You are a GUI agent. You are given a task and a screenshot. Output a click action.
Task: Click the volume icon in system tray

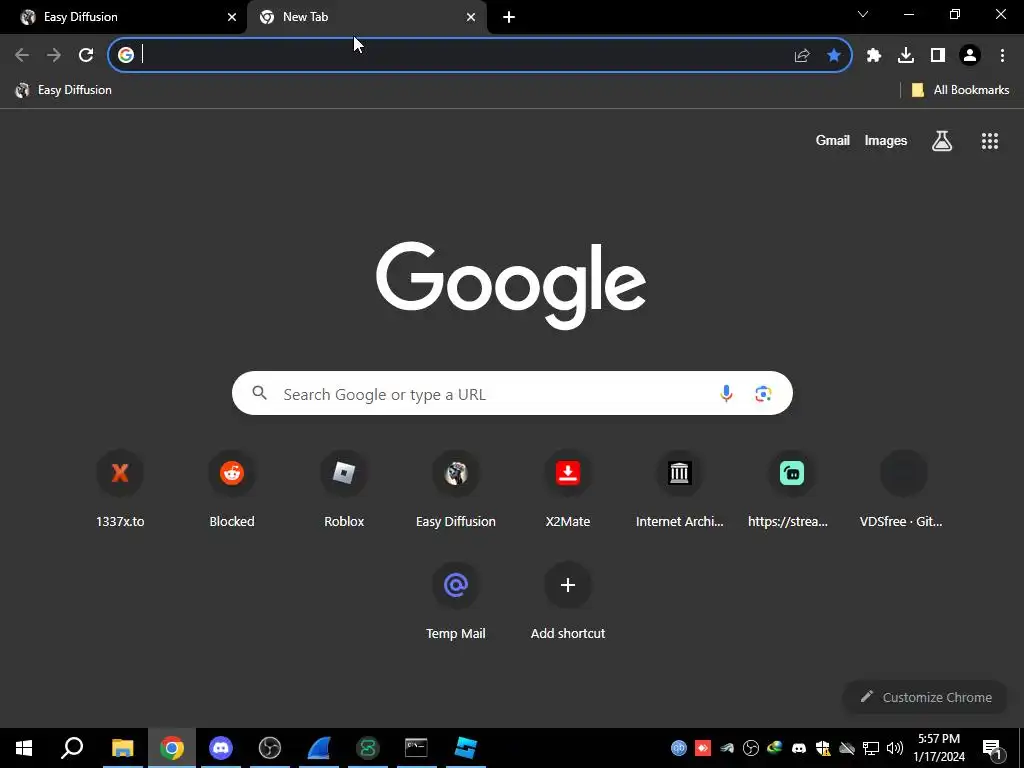tap(895, 748)
